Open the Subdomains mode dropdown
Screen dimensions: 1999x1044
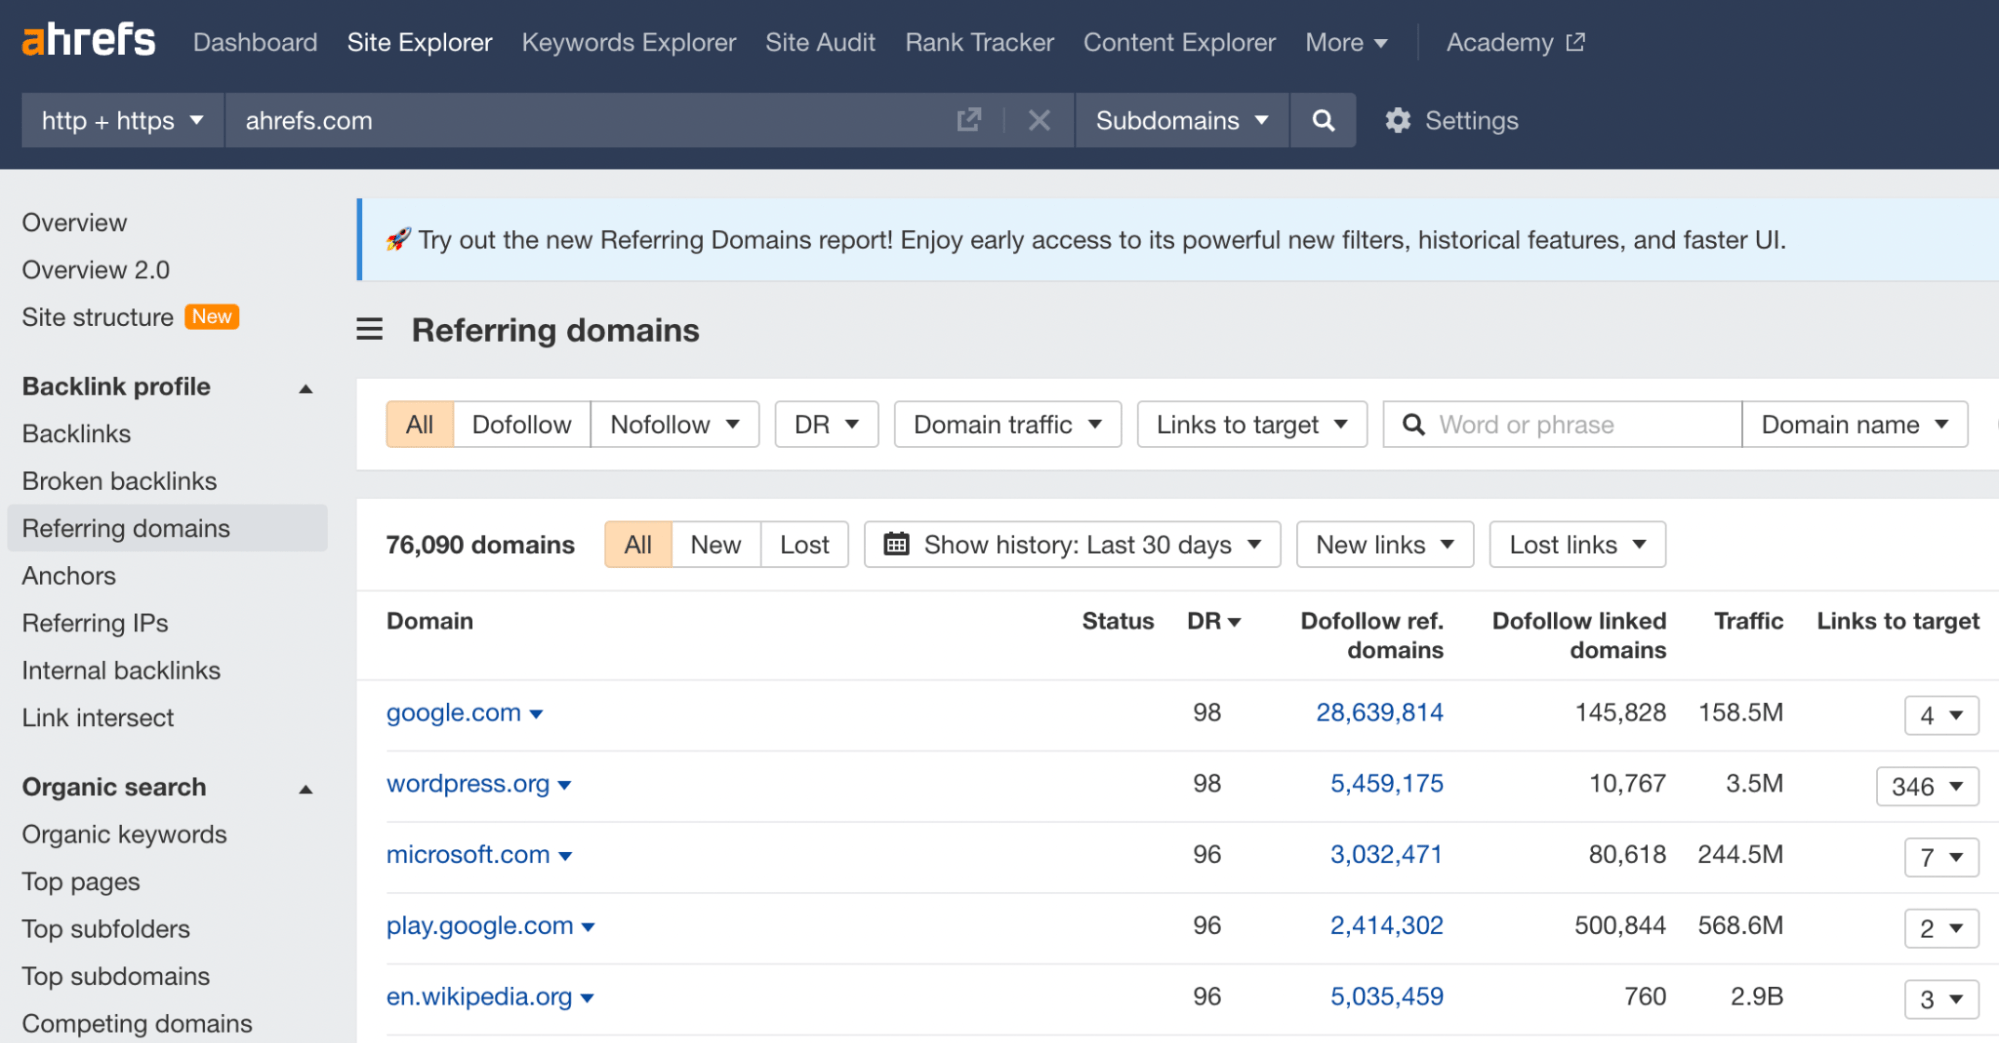click(x=1181, y=120)
